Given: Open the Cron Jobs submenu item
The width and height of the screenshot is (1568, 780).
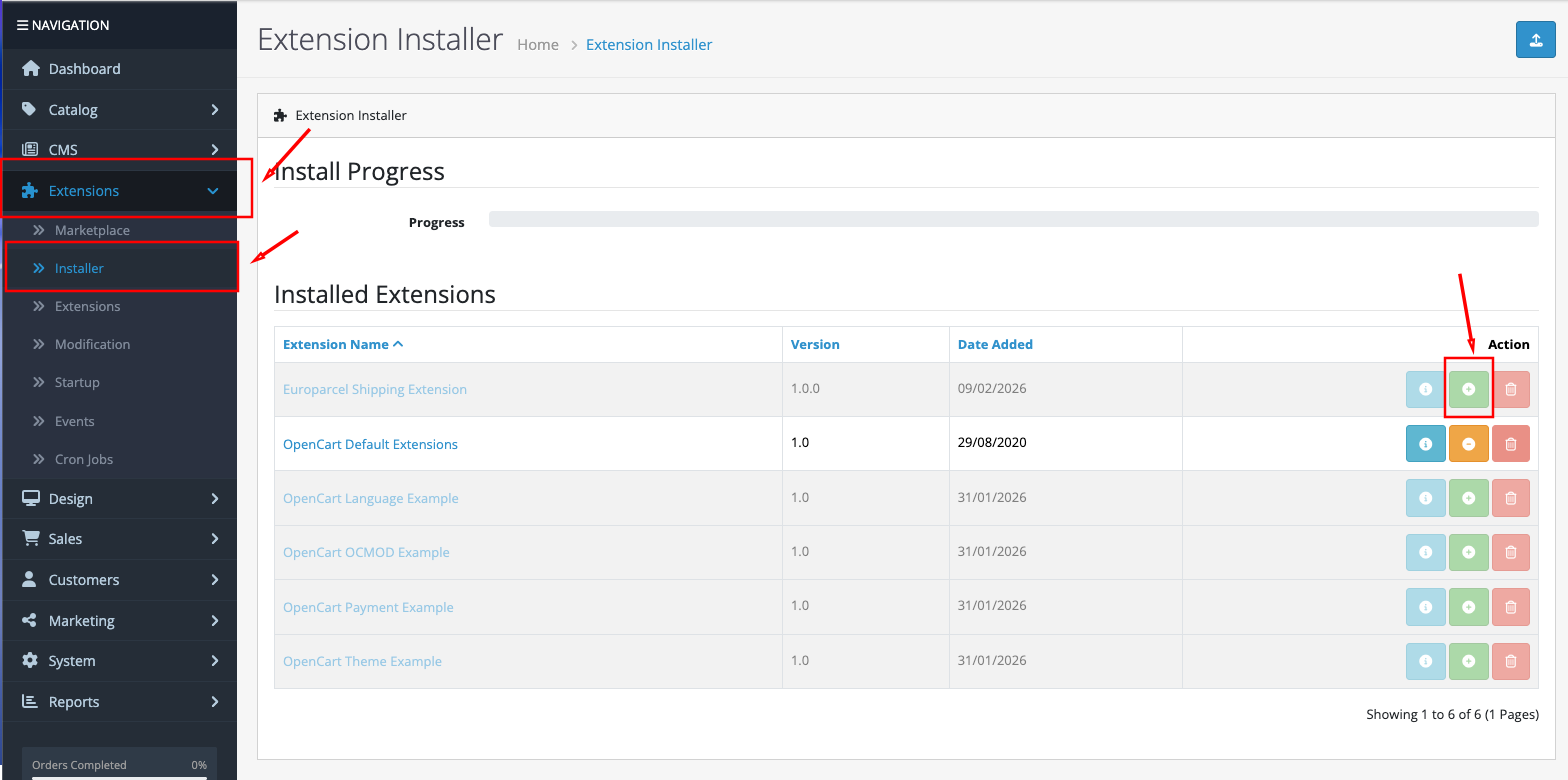Looking at the screenshot, I should 84,459.
